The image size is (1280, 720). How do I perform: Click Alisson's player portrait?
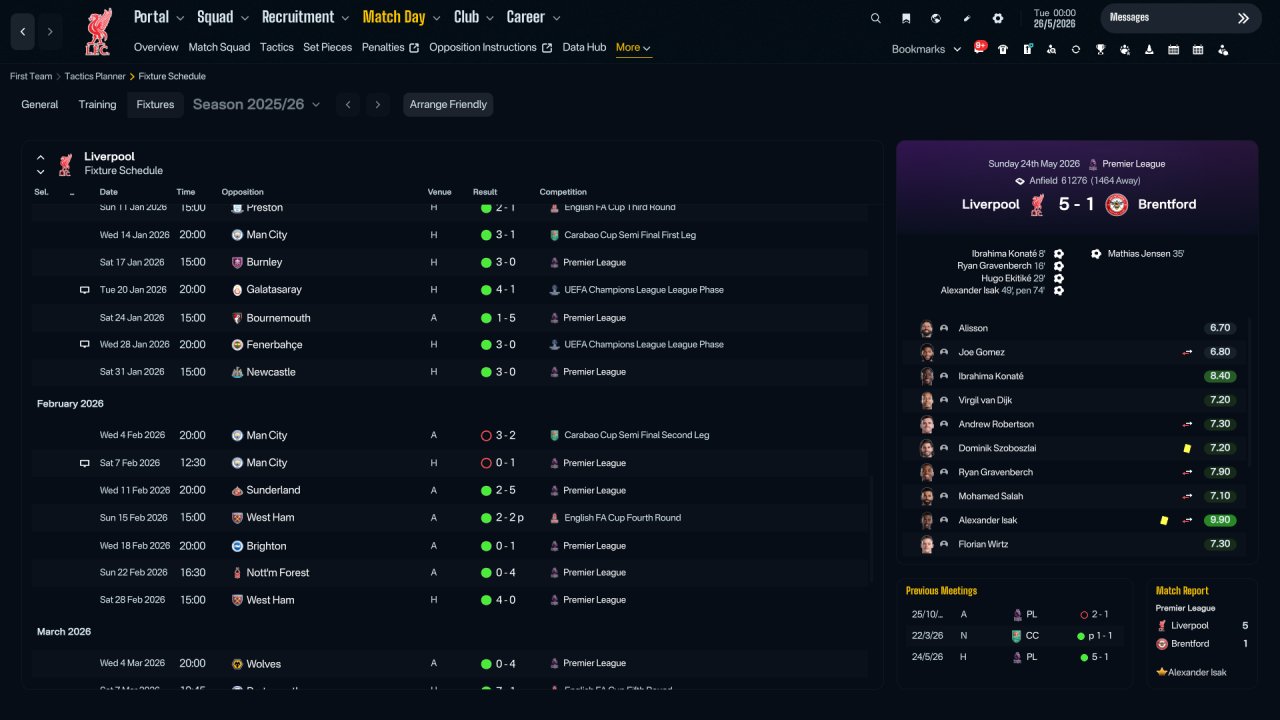point(927,328)
